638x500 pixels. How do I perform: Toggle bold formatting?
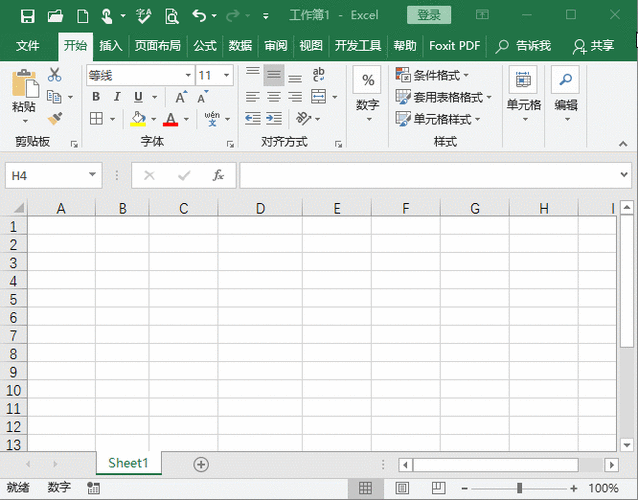pos(96,97)
